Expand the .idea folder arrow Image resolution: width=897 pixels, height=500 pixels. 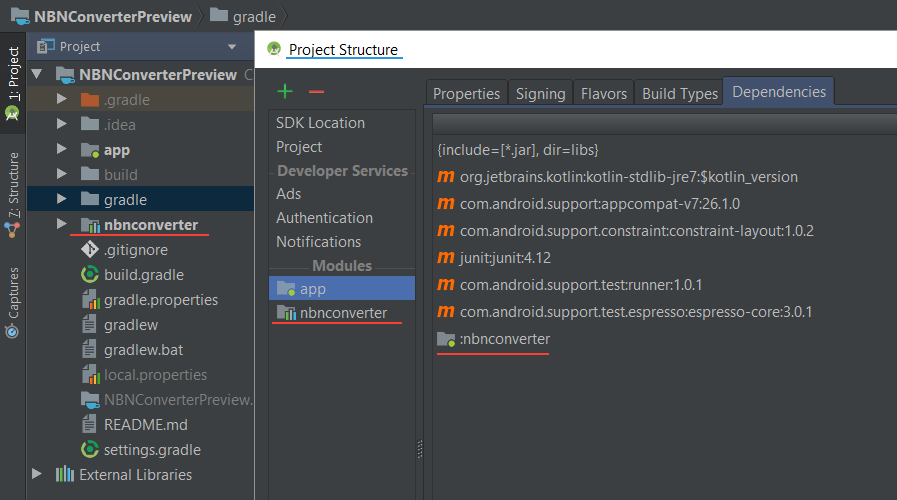62,124
